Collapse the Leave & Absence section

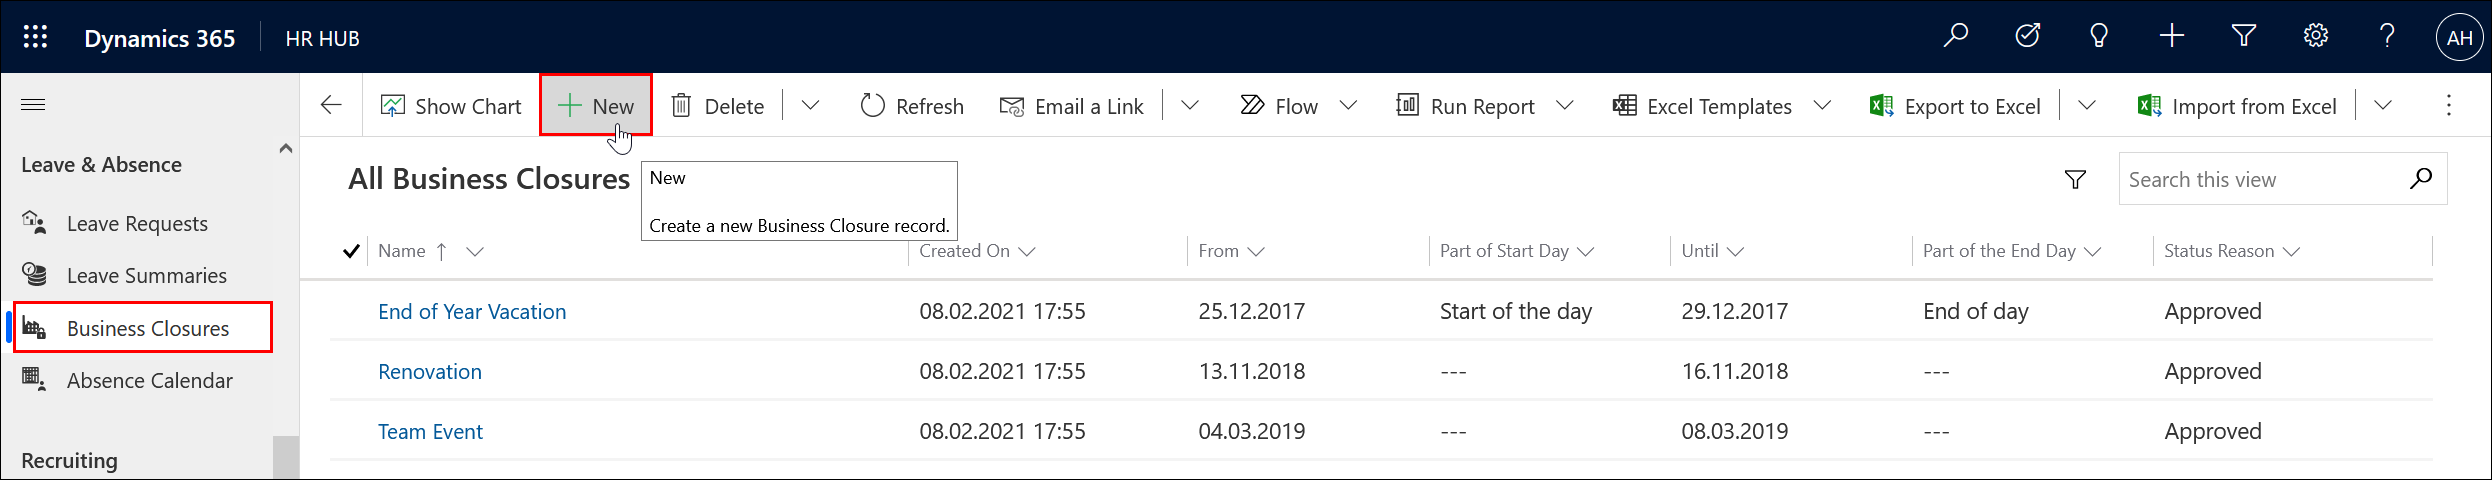coord(285,149)
